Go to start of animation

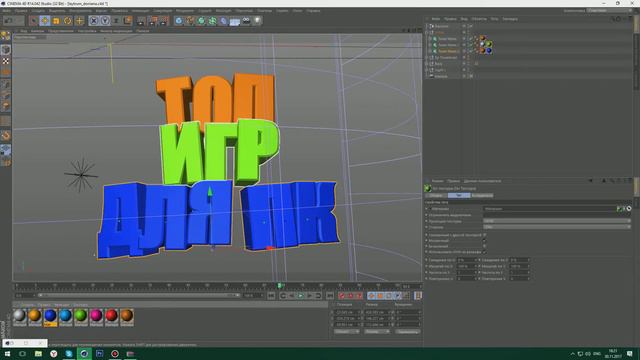(271, 296)
